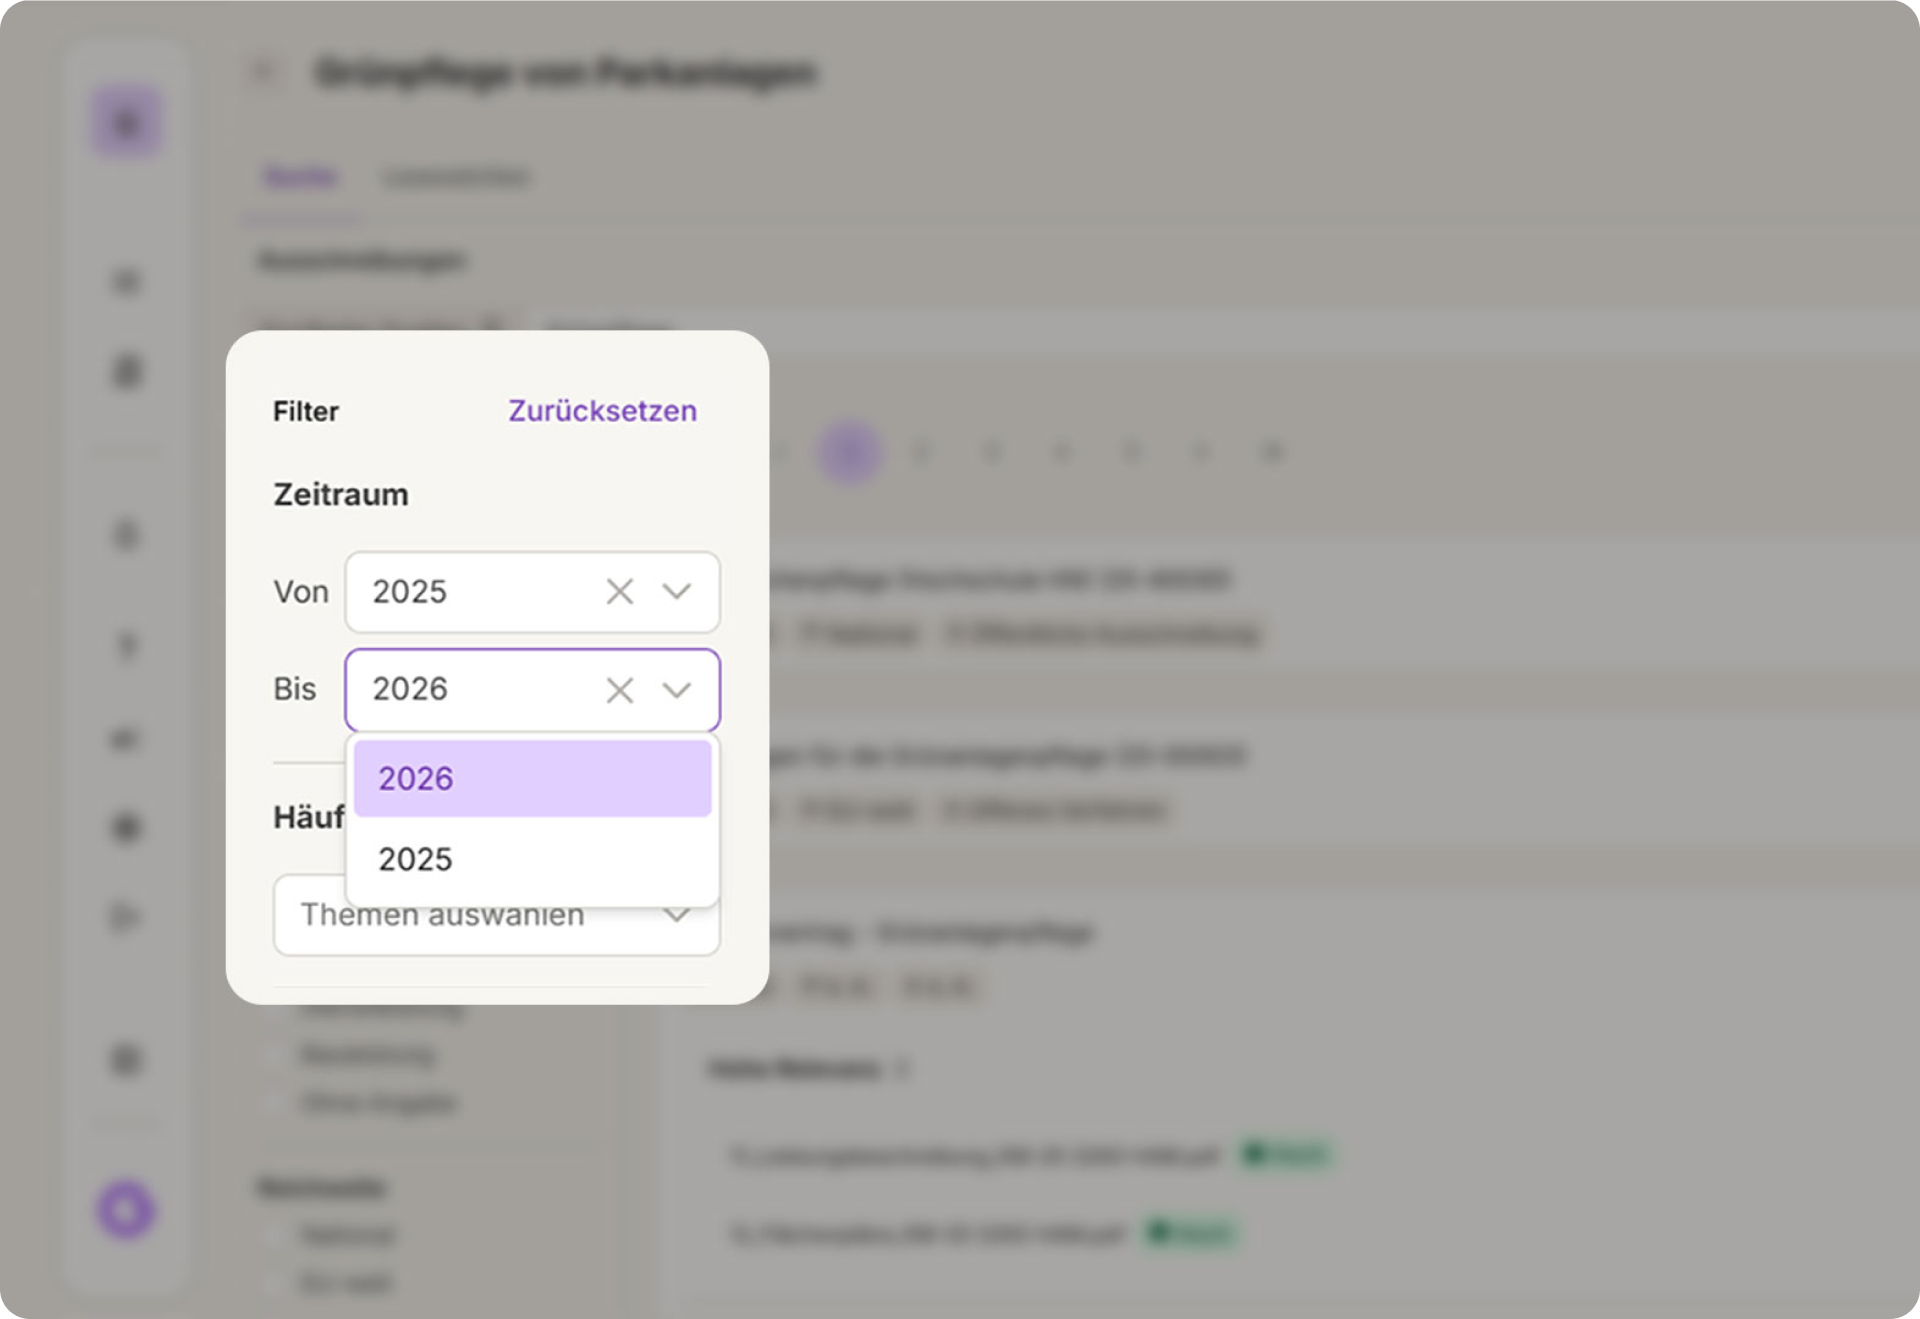This screenshot has height=1319, width=1920.
Task: Go back using arrow beside page title
Action: click(263, 72)
